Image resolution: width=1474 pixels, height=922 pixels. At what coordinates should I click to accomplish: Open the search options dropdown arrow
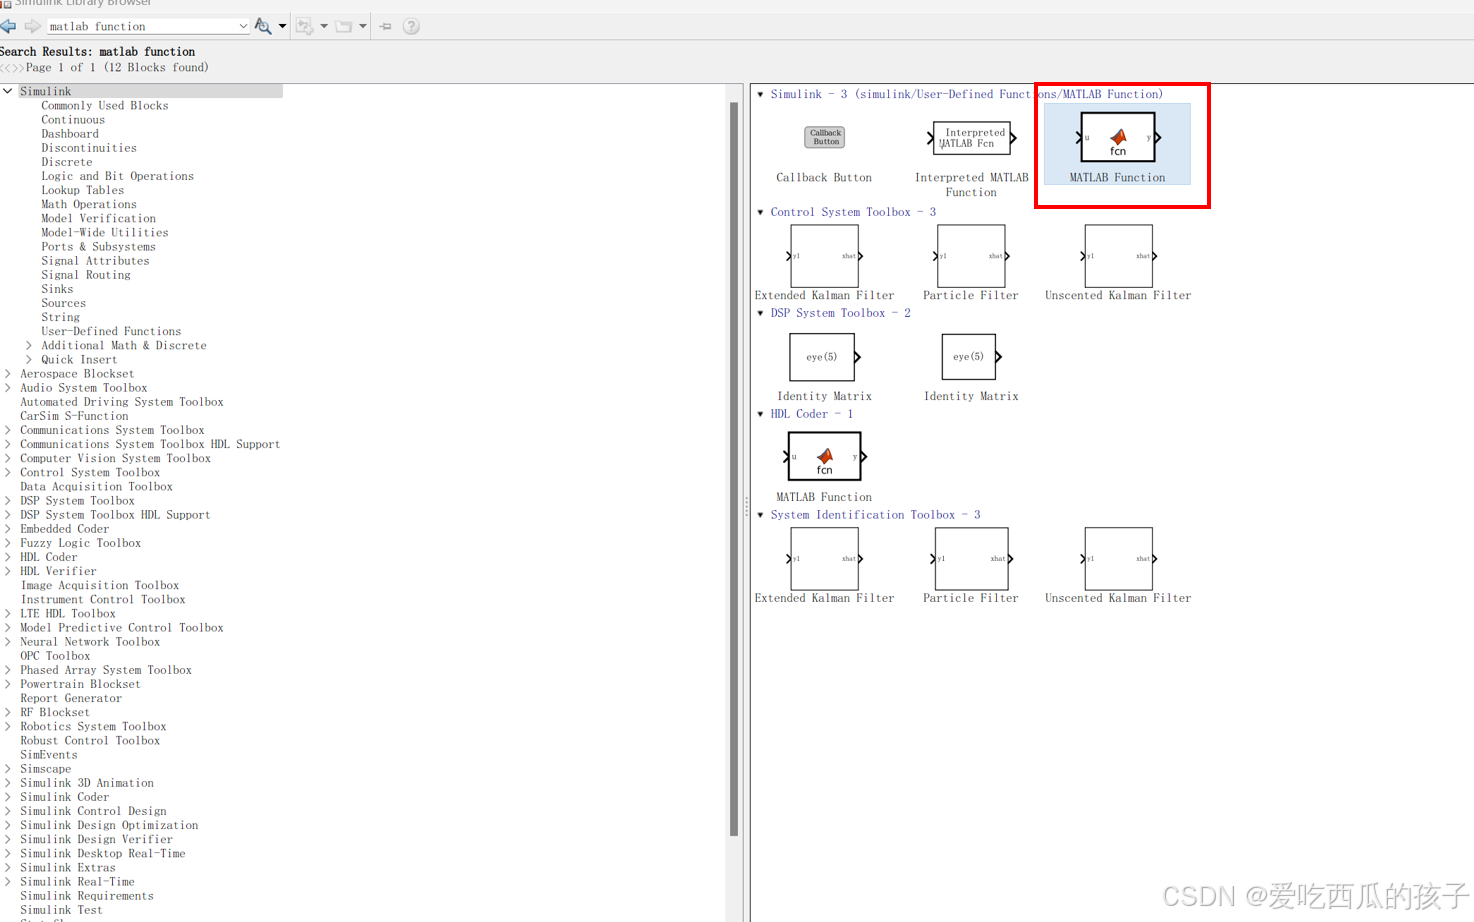click(283, 26)
